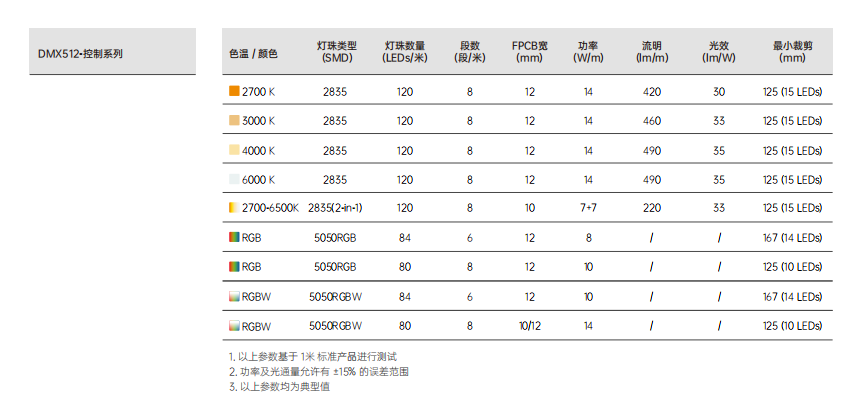Click the 2700-6500K gradient swatch icon
Viewport: 866px width, 420px height.
[234, 208]
